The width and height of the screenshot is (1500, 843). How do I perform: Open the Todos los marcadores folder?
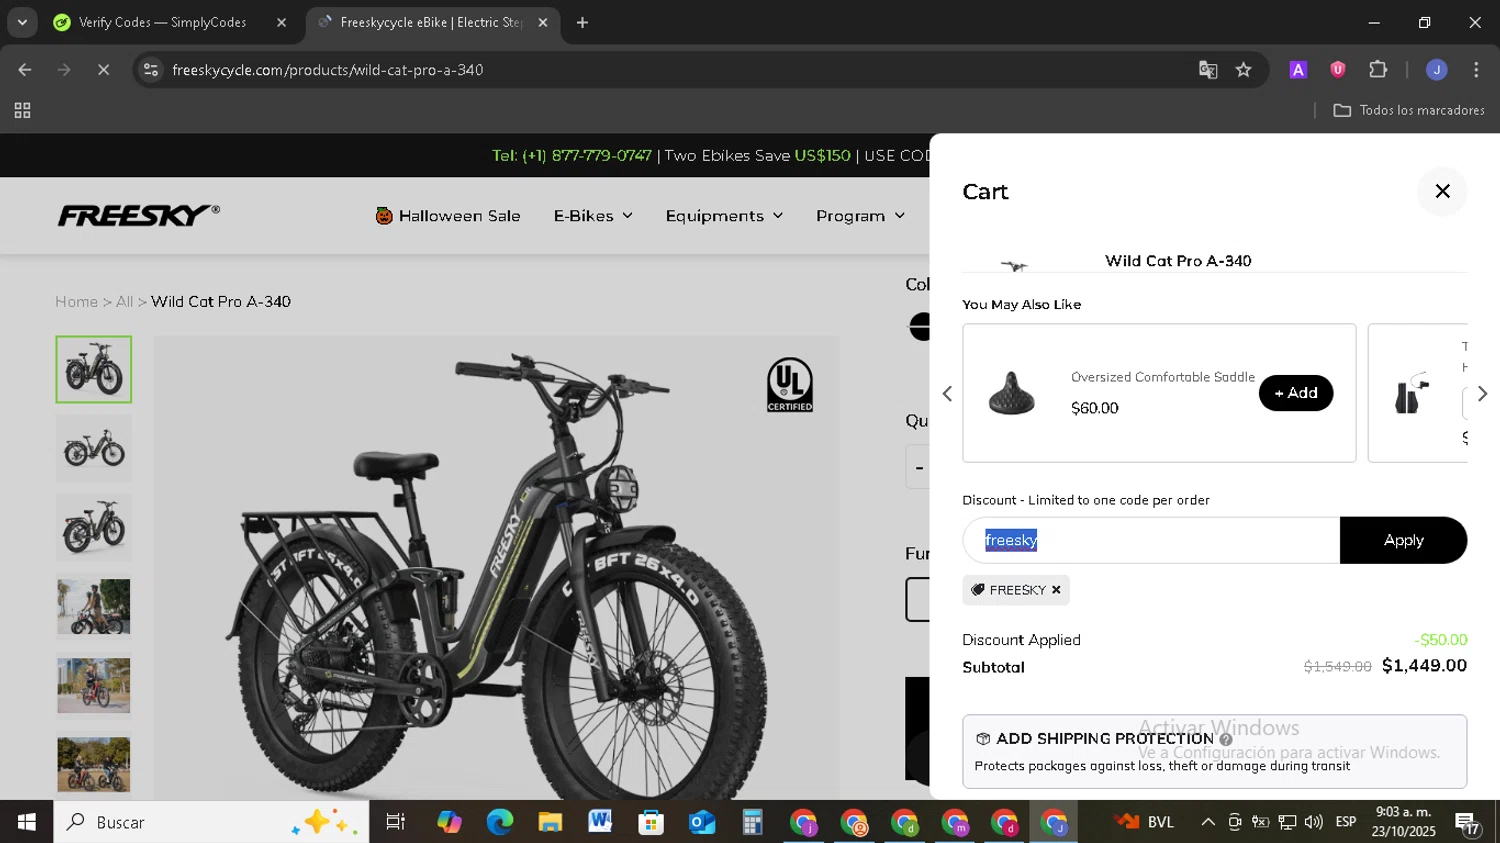tap(1409, 111)
